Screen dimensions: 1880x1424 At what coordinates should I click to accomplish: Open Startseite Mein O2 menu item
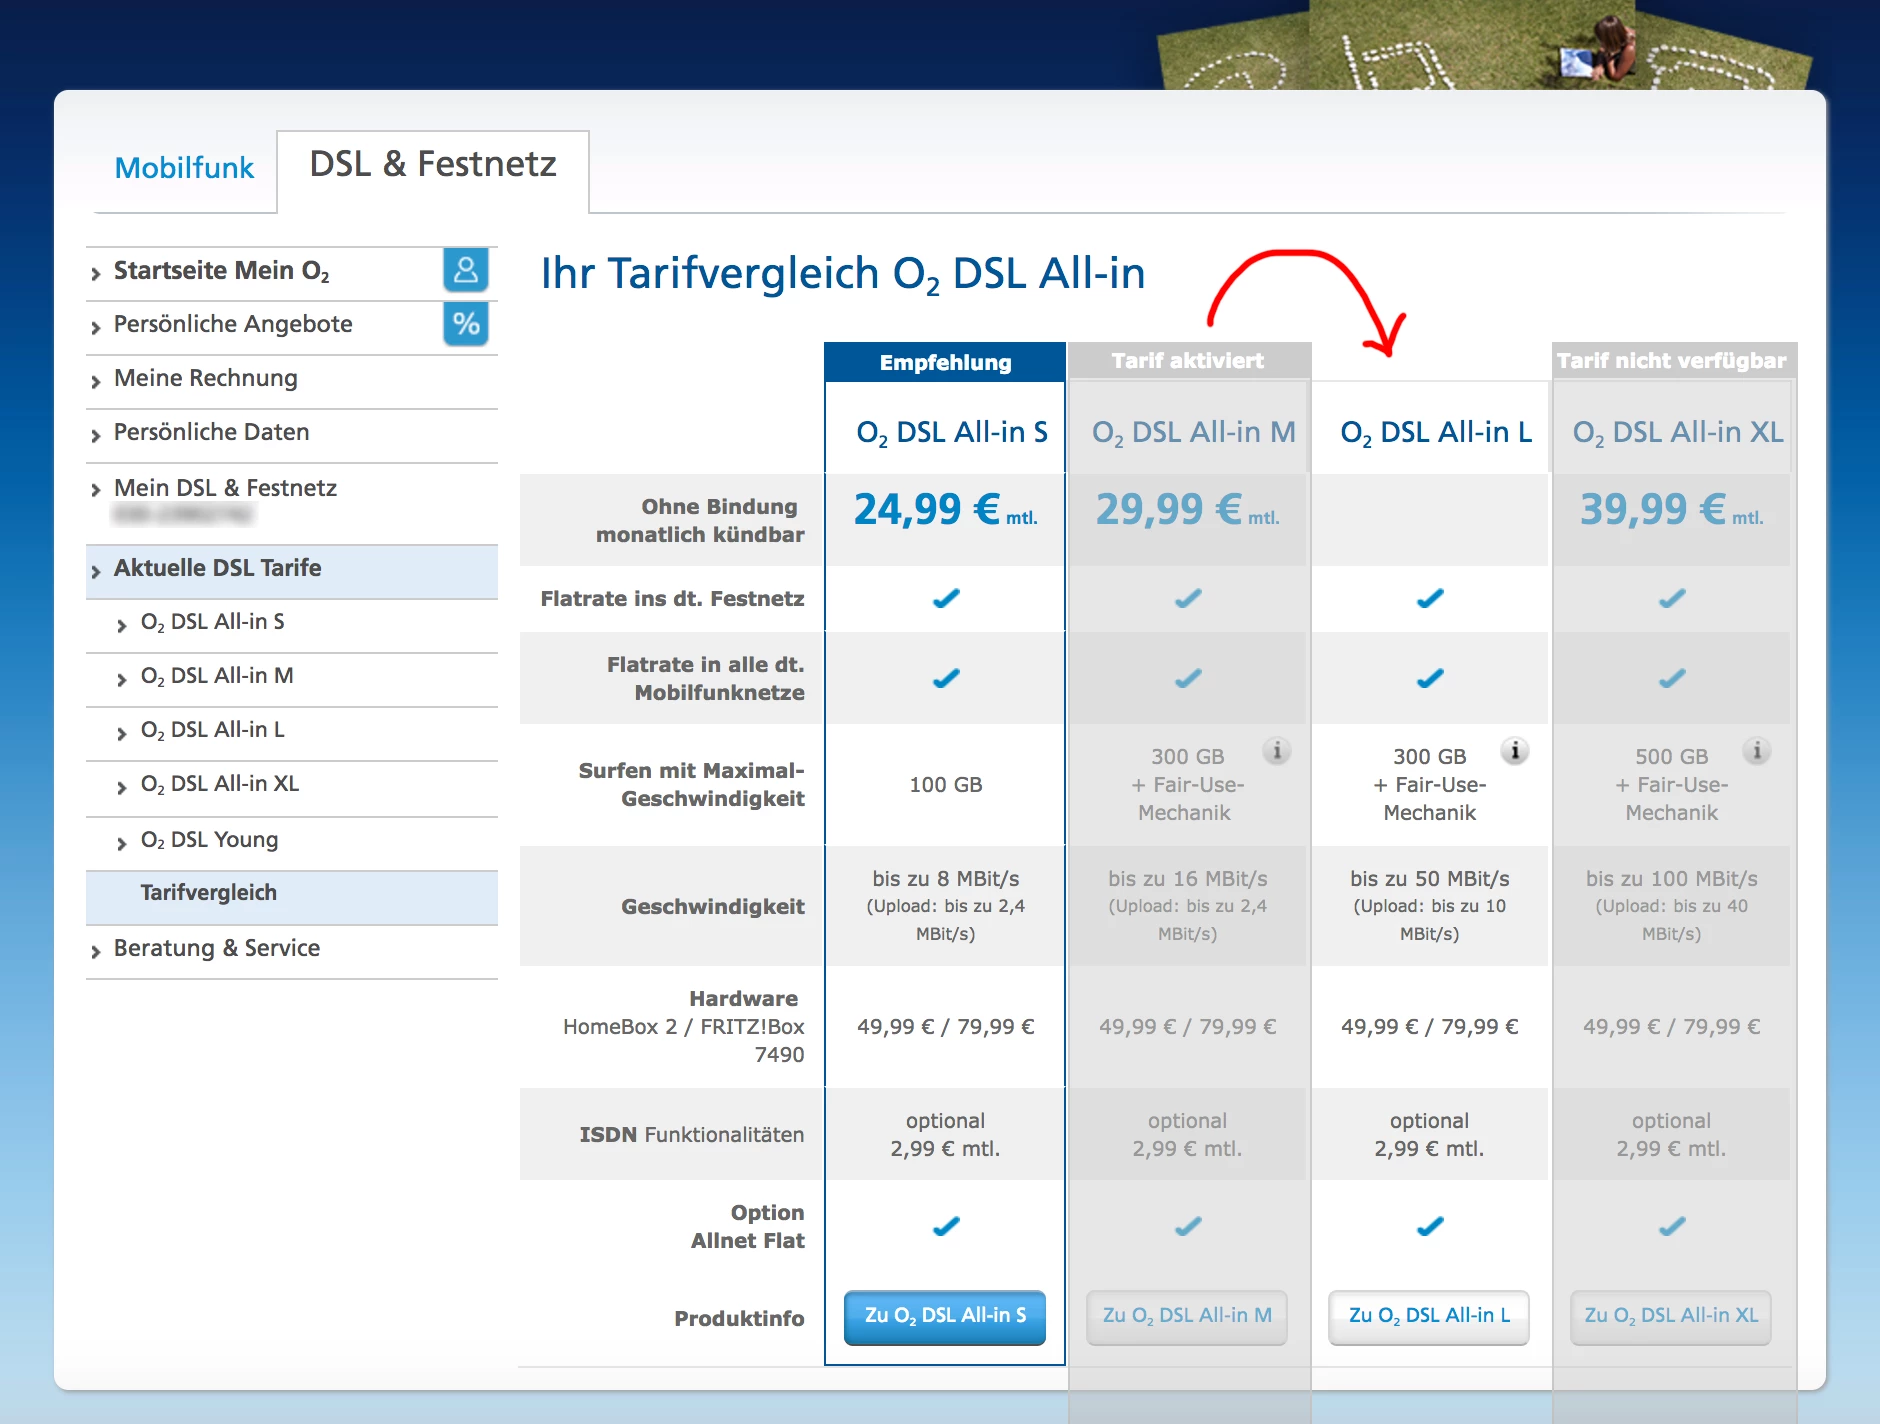coord(221,271)
